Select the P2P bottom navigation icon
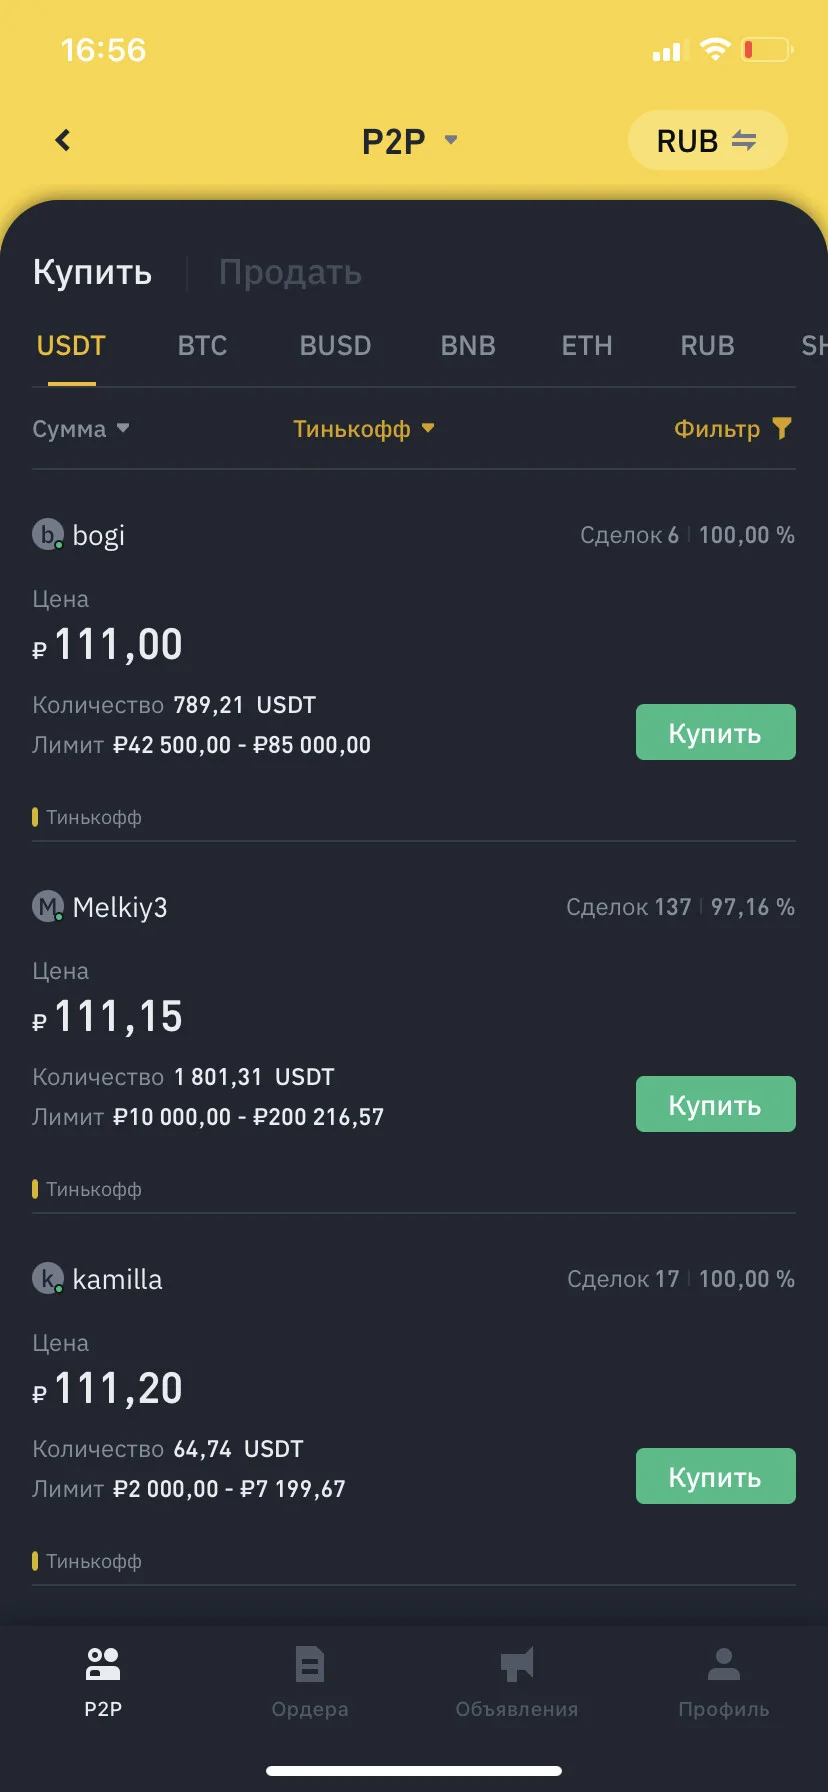This screenshot has height=1792, width=828. point(103,1665)
